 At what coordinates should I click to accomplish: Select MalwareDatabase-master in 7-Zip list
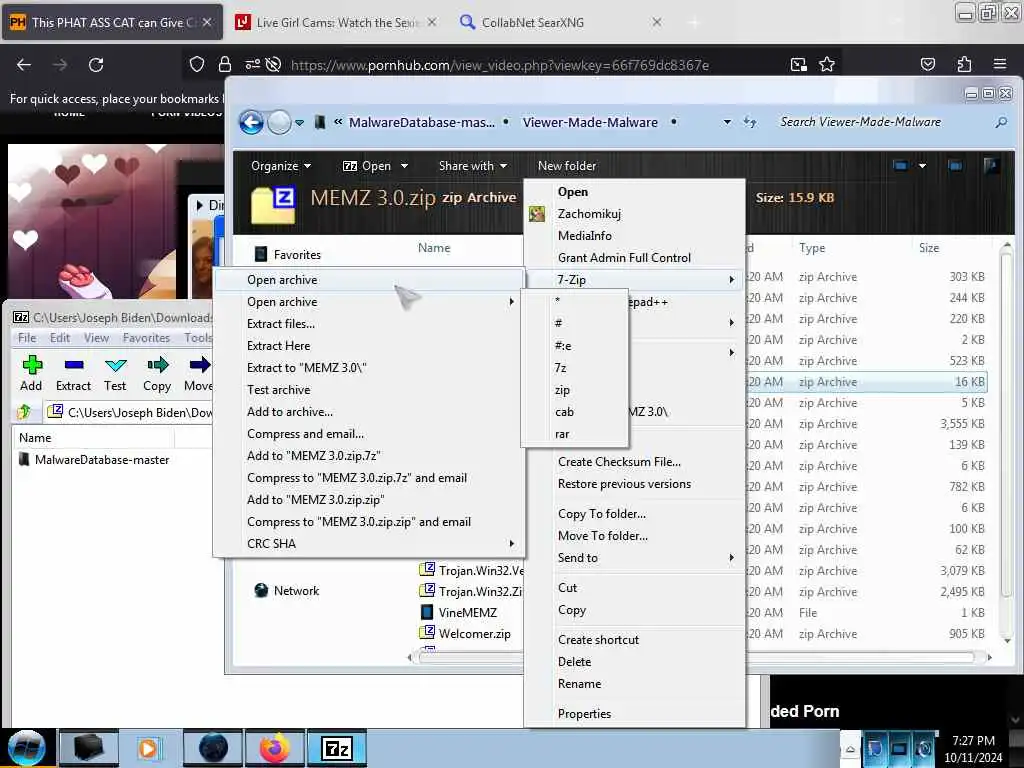pyautogui.click(x=102, y=460)
